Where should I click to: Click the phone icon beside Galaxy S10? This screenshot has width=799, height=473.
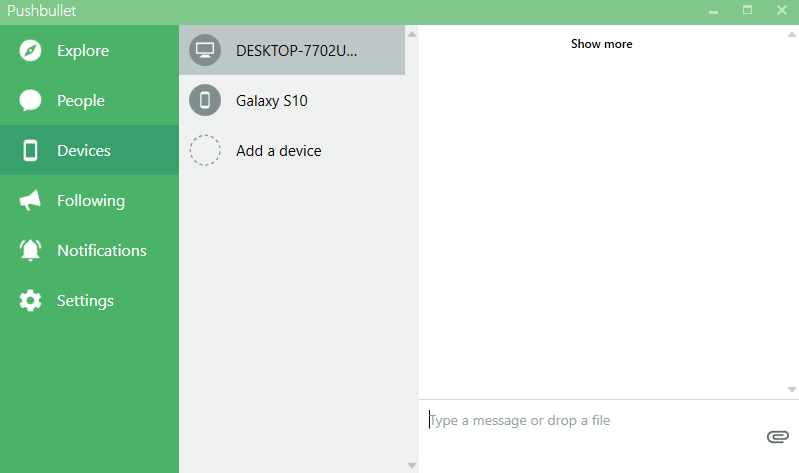point(205,100)
